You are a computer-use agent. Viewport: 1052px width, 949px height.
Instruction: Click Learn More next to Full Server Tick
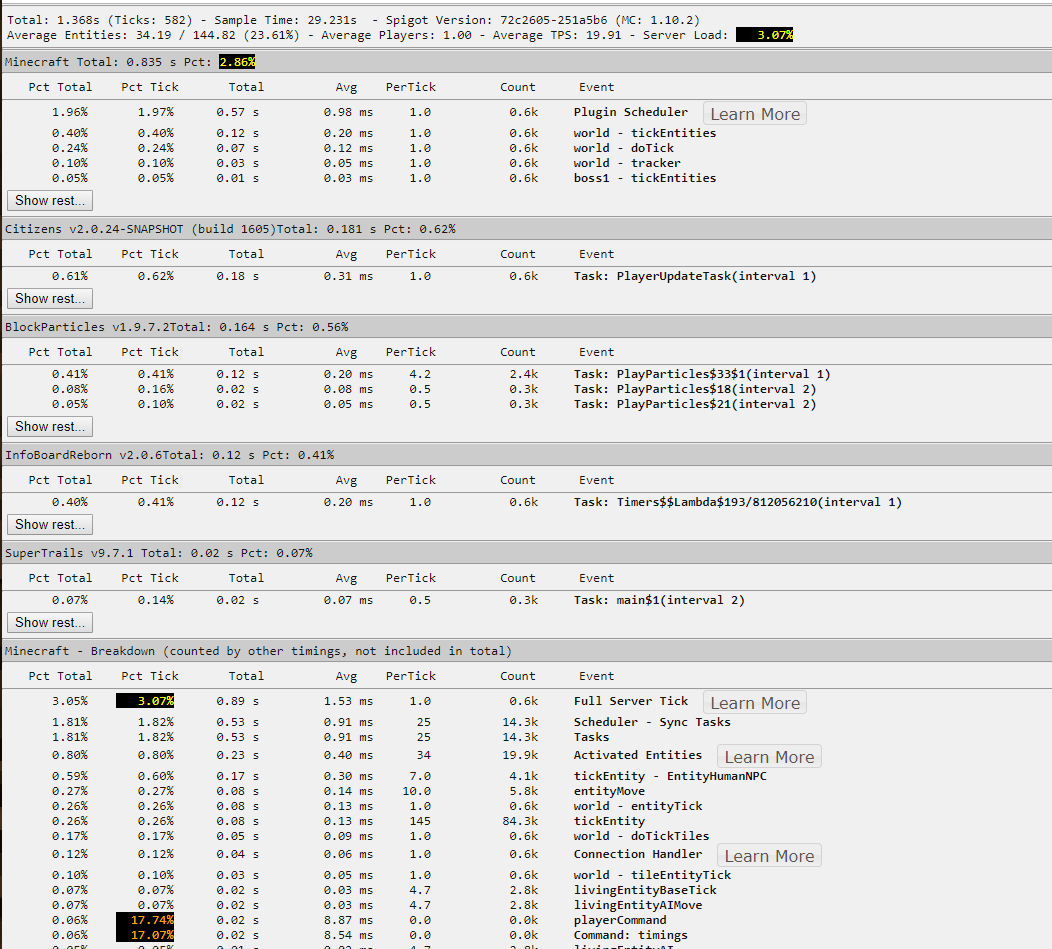754,703
